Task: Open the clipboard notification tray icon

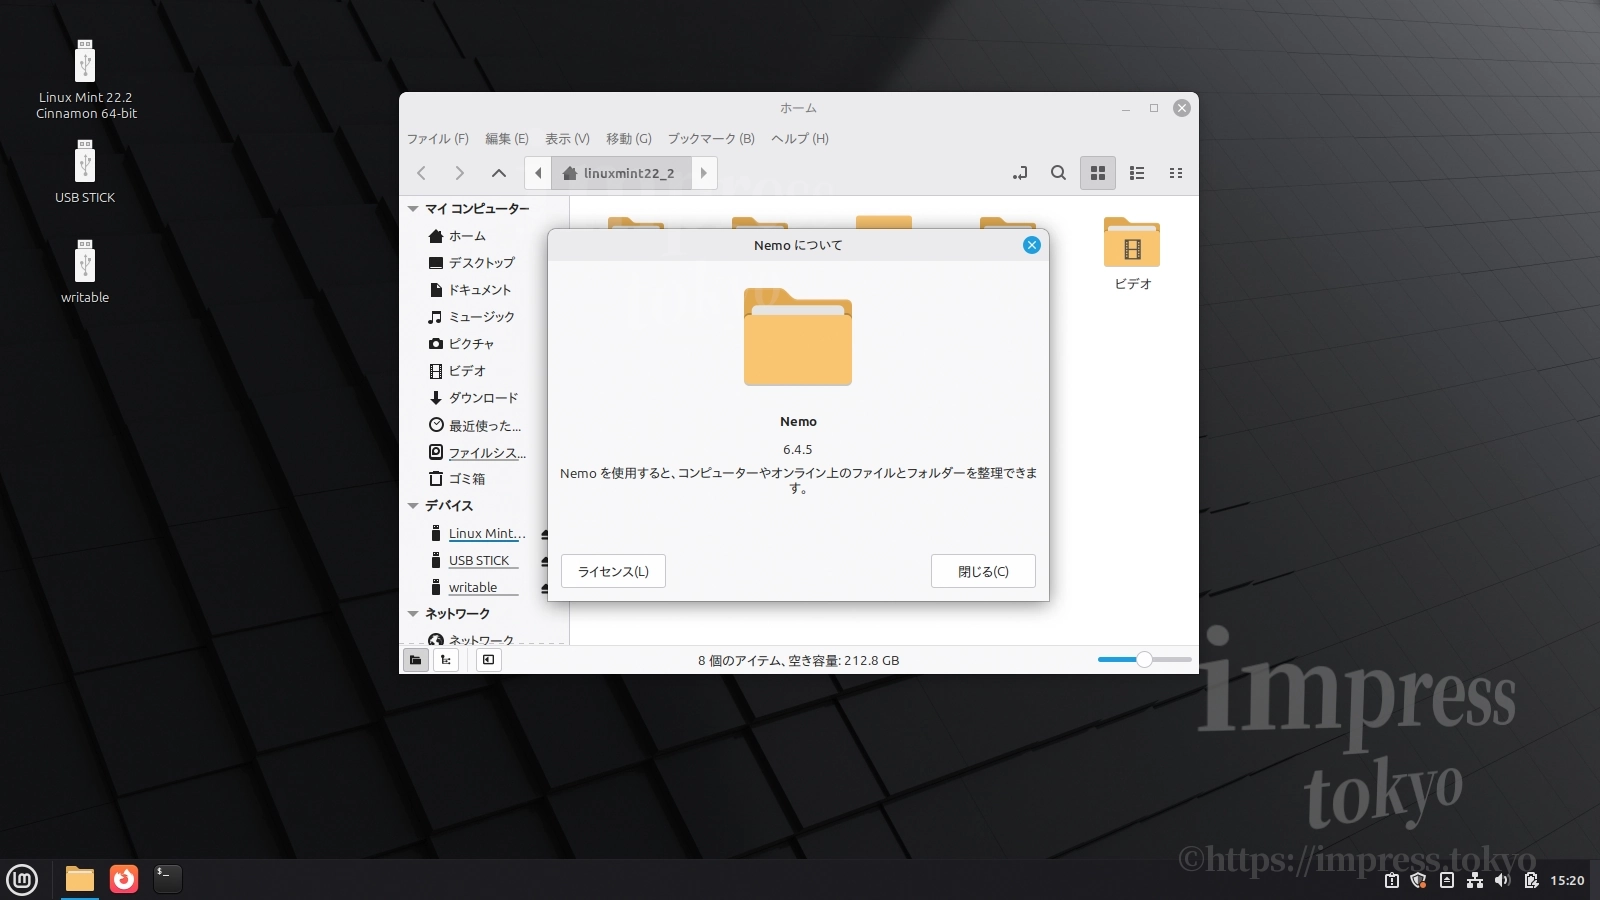Action: coord(1391,881)
